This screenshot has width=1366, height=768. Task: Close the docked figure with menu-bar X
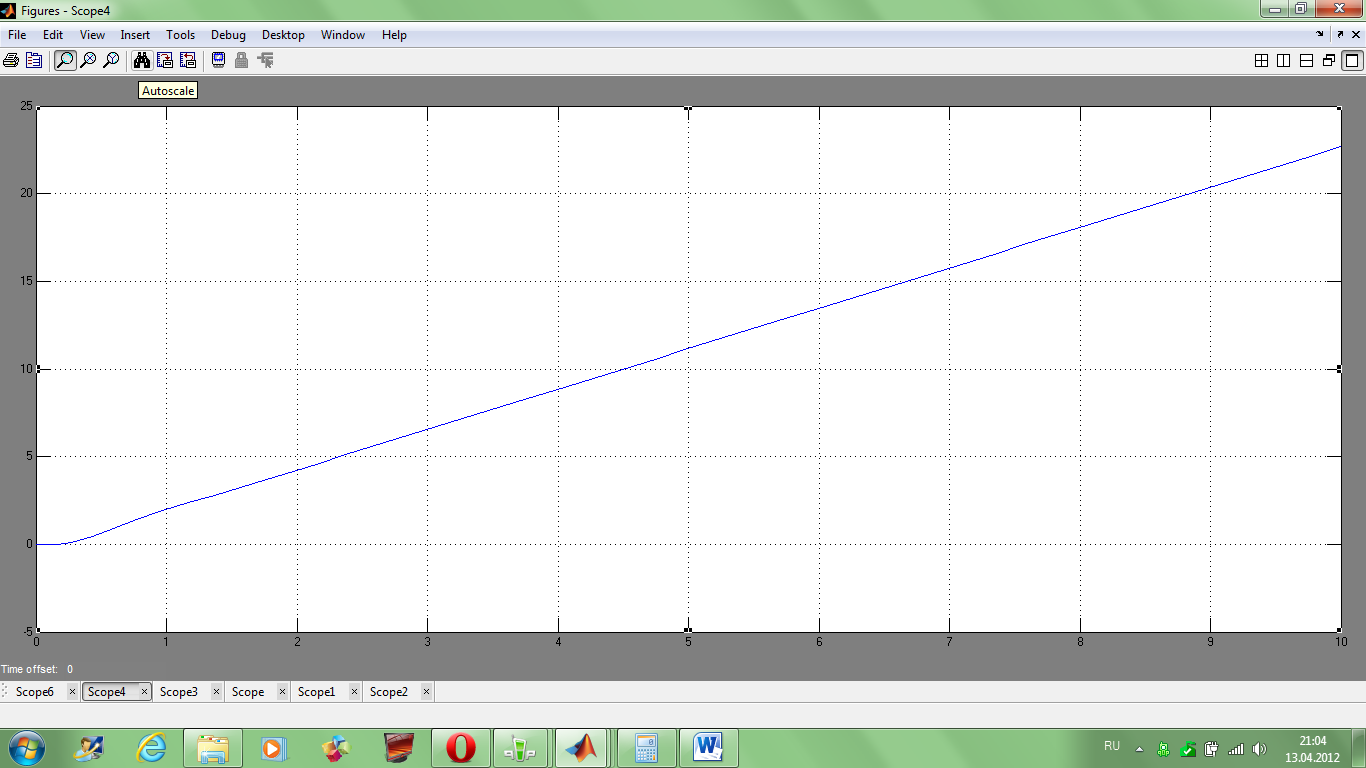[x=1357, y=34]
